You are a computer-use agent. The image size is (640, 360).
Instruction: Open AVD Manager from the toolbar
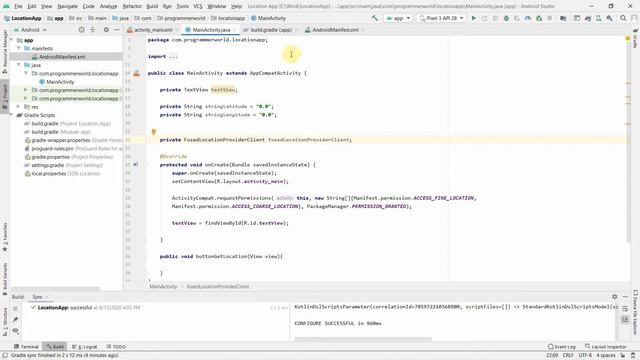(599, 18)
